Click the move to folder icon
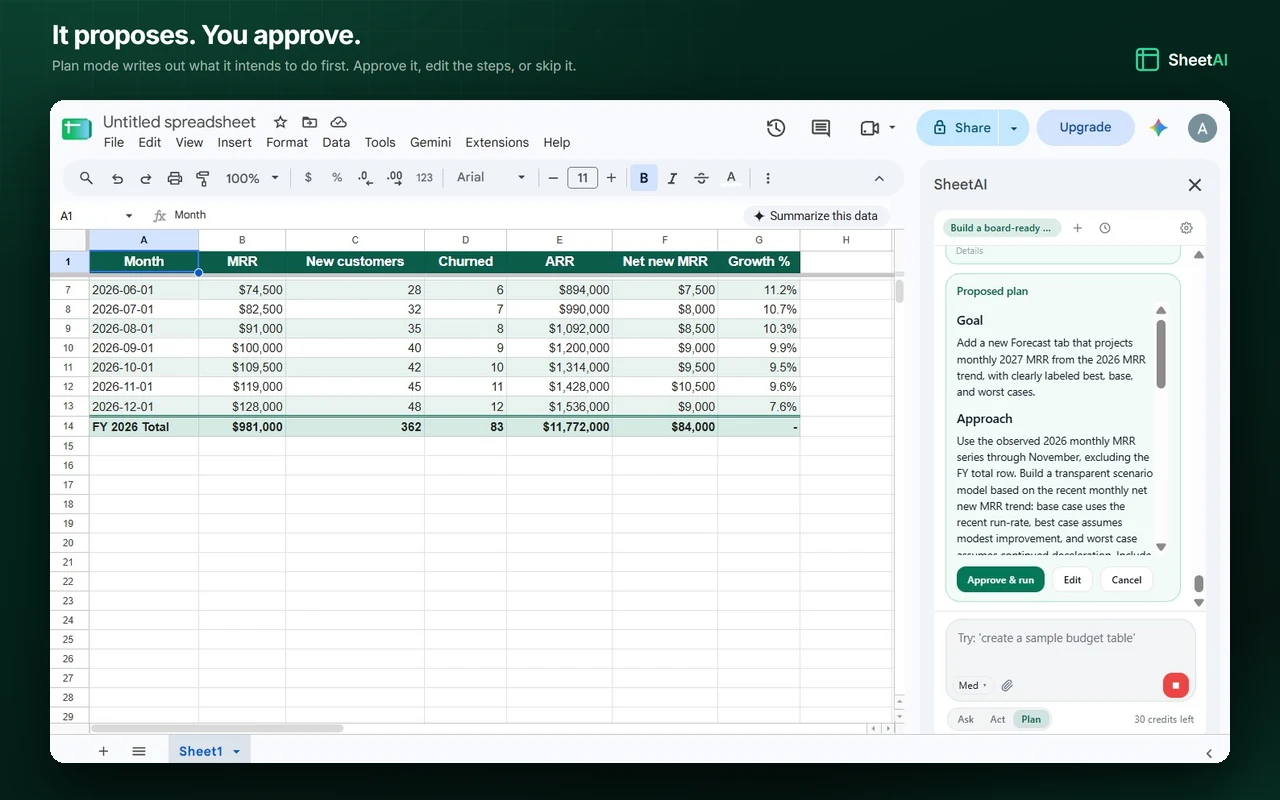1280x800 pixels. click(x=310, y=122)
